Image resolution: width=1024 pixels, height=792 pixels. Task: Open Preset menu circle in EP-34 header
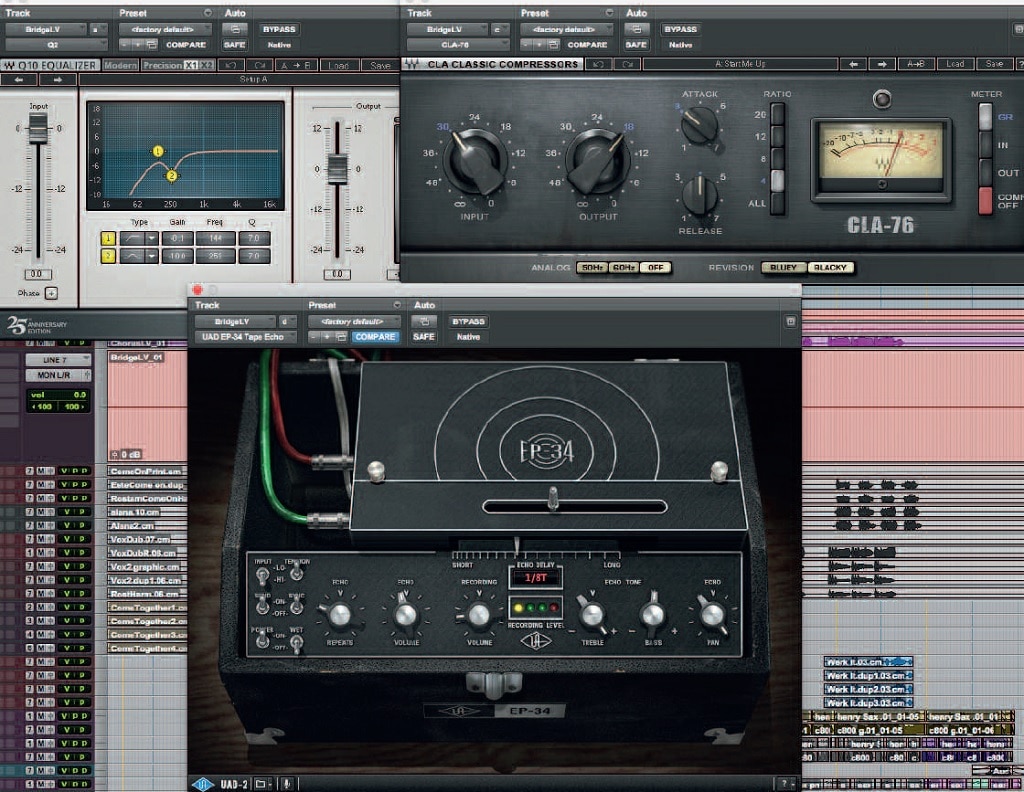396,306
